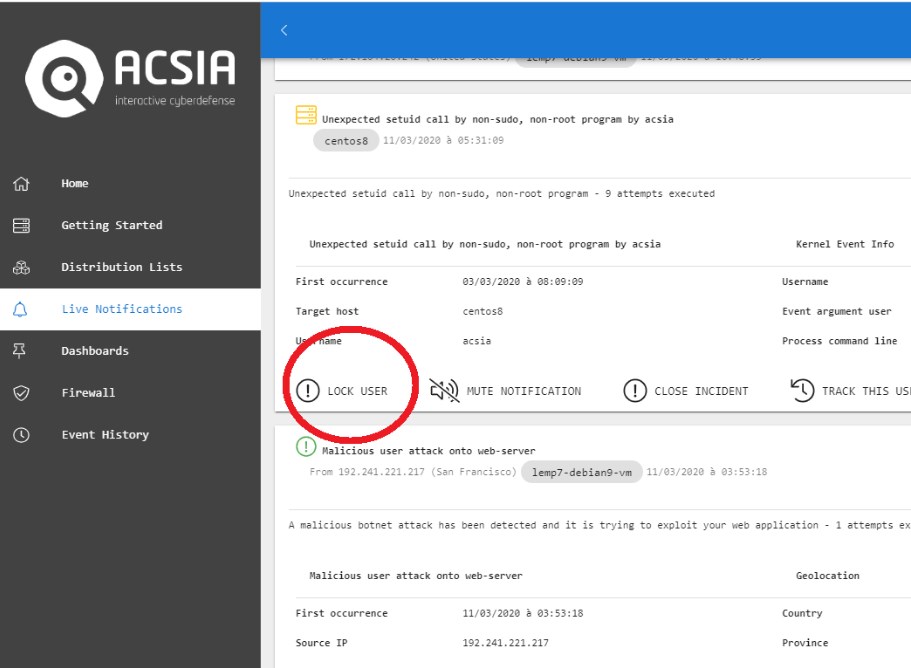Click the '9 attempts executed' description line
Viewport: 911px width, 668px height.
click(502, 193)
